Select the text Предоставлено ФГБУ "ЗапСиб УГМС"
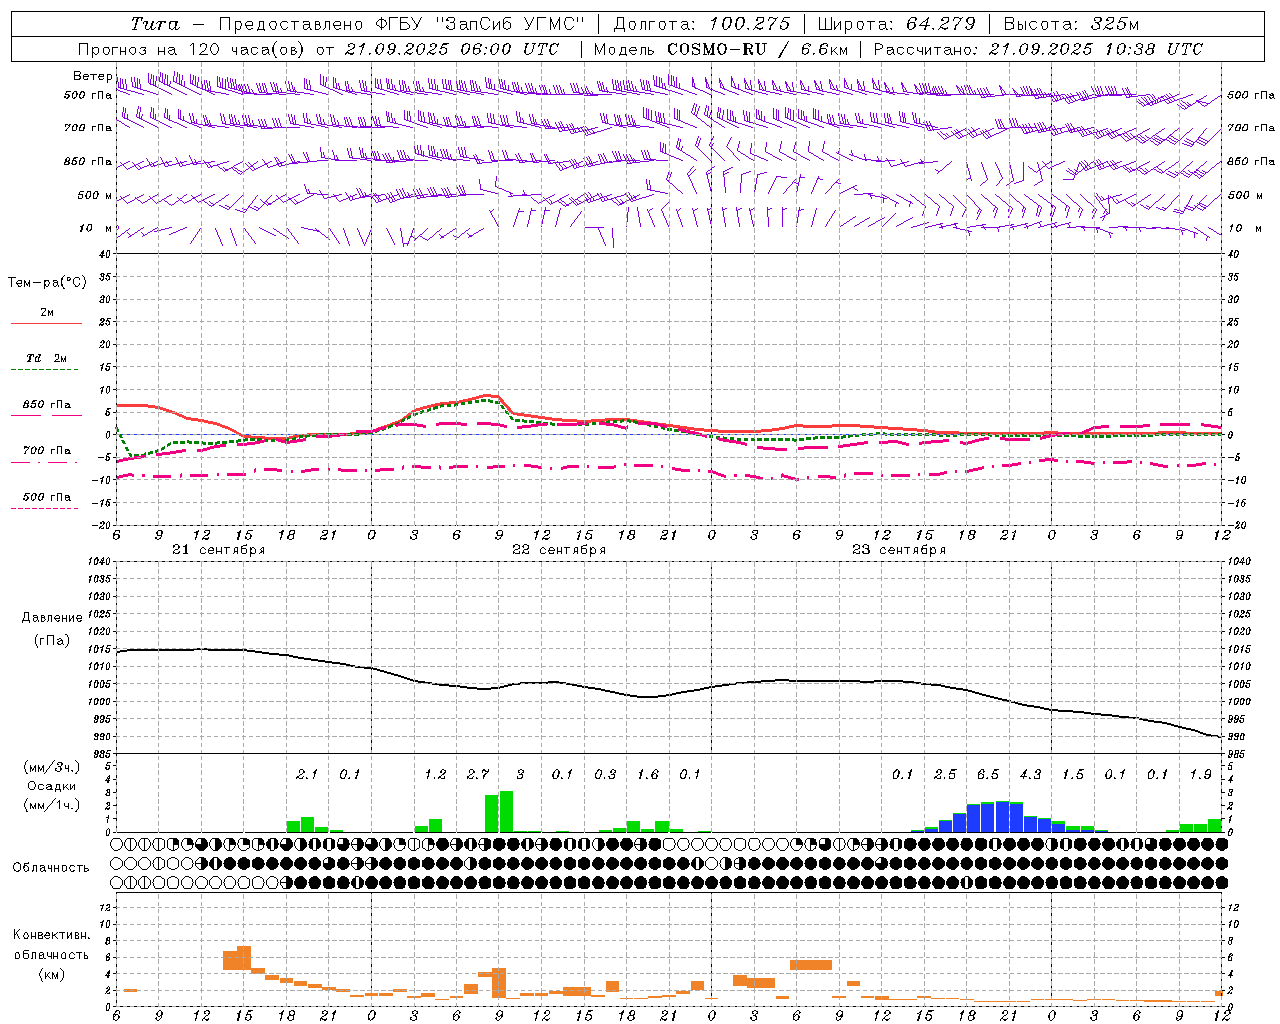 point(401,24)
